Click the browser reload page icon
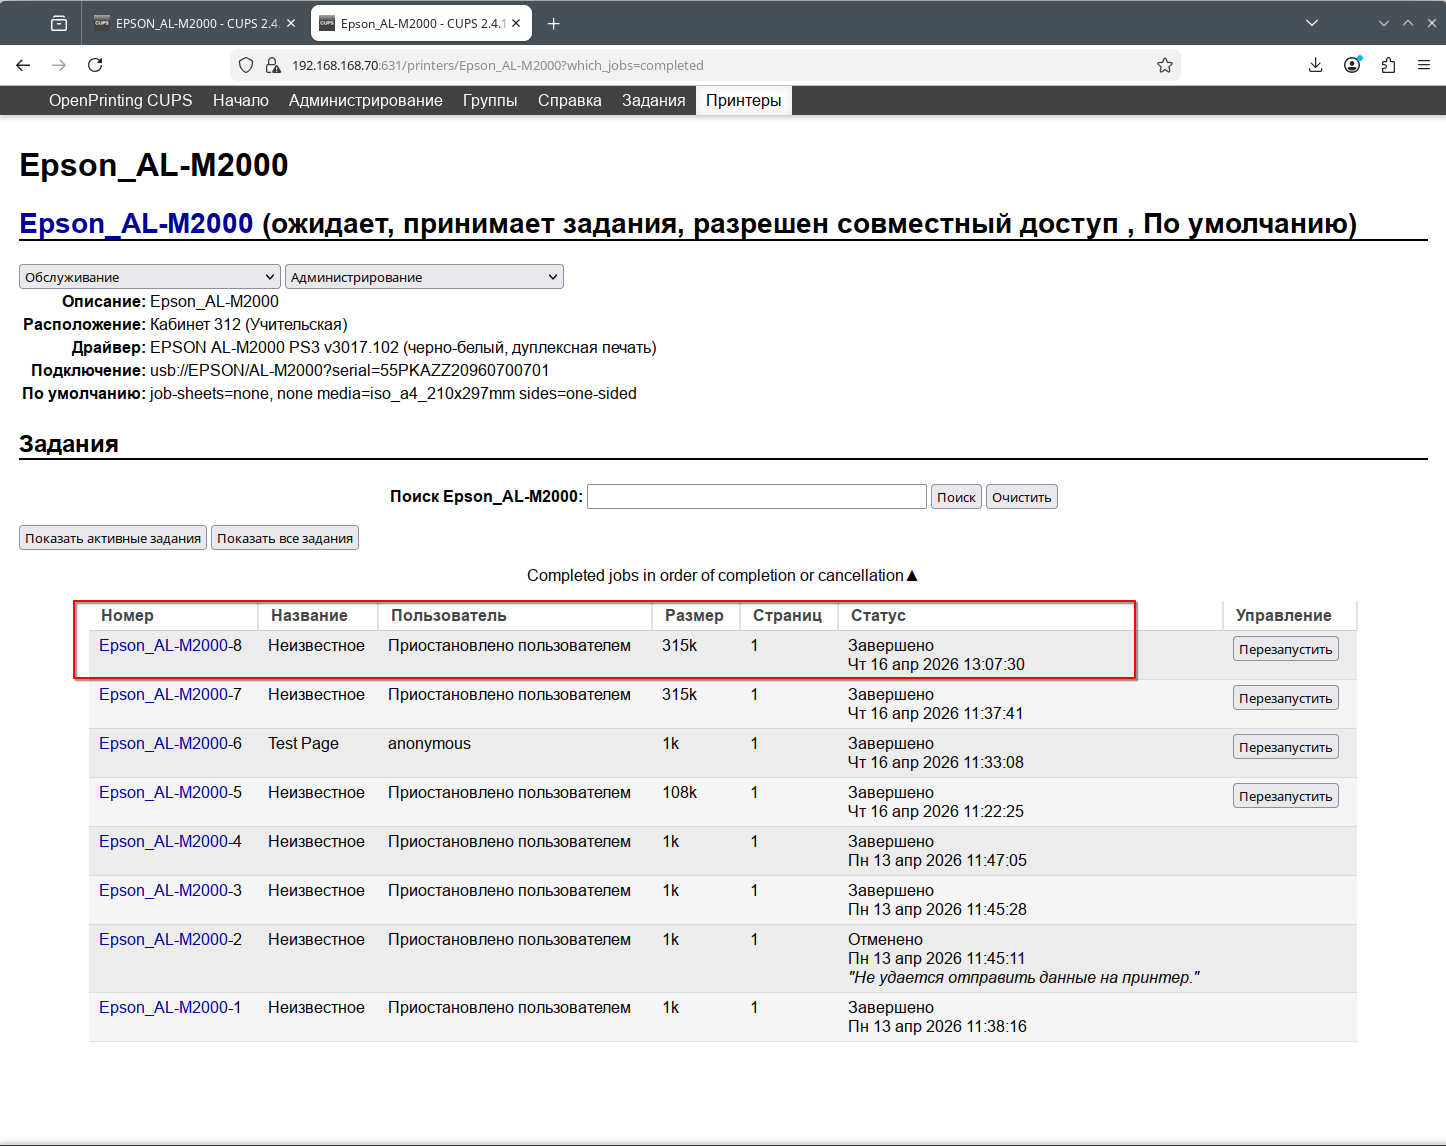 pos(95,65)
